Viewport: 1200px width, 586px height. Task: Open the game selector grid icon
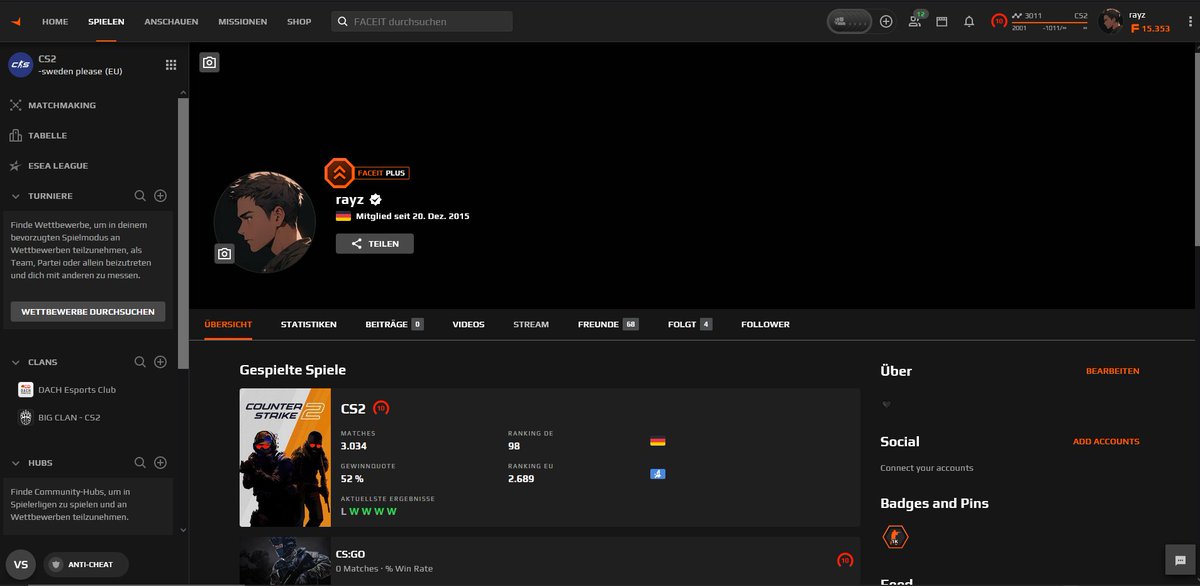coord(171,65)
